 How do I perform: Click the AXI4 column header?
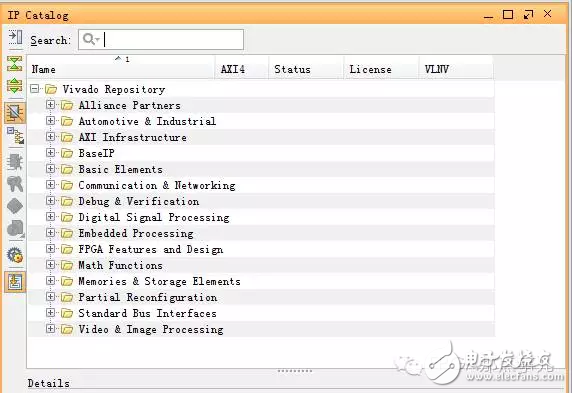242,67
